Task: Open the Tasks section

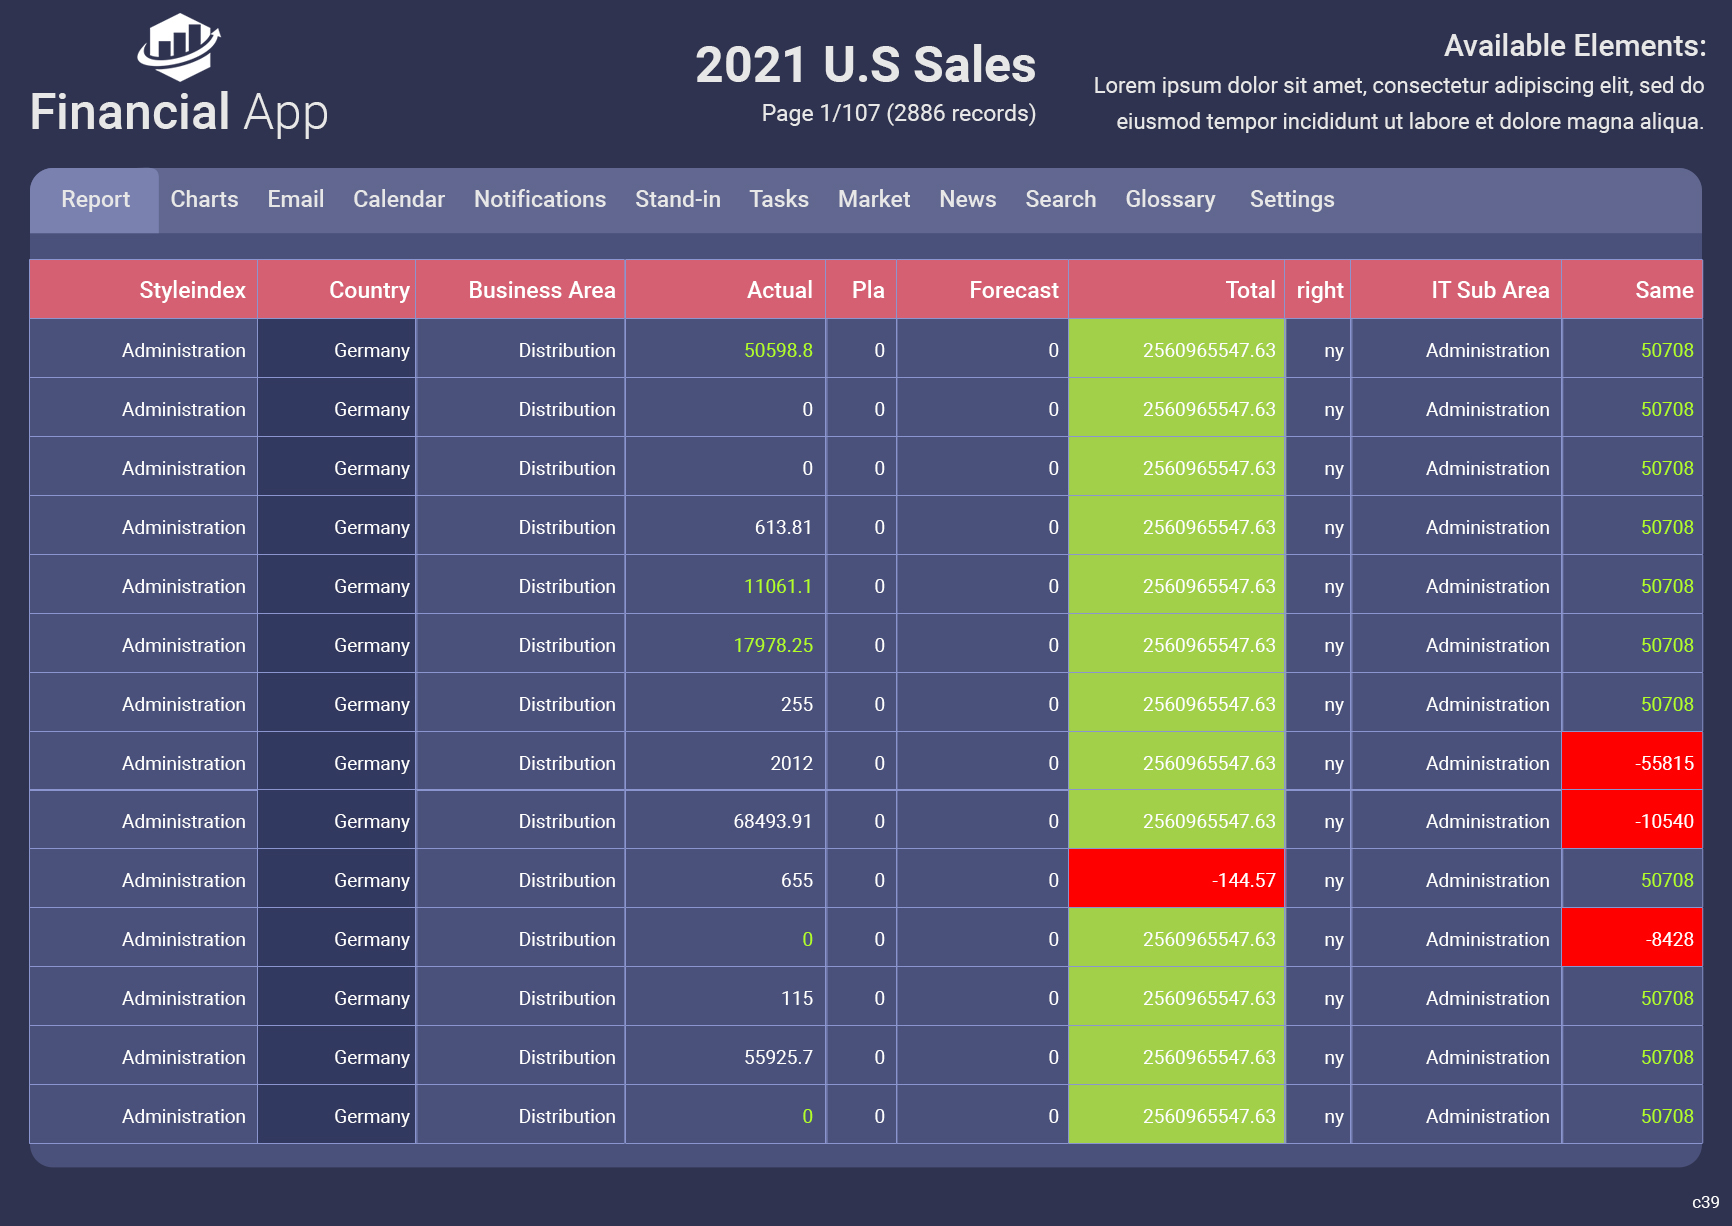Action: (x=778, y=199)
